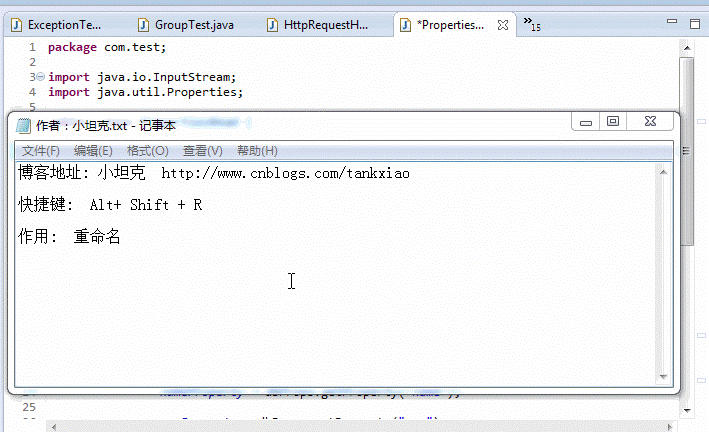Image resolution: width=709 pixels, height=432 pixels.
Task: Open the 文件(F) menu in Notepad
Action: (x=41, y=151)
